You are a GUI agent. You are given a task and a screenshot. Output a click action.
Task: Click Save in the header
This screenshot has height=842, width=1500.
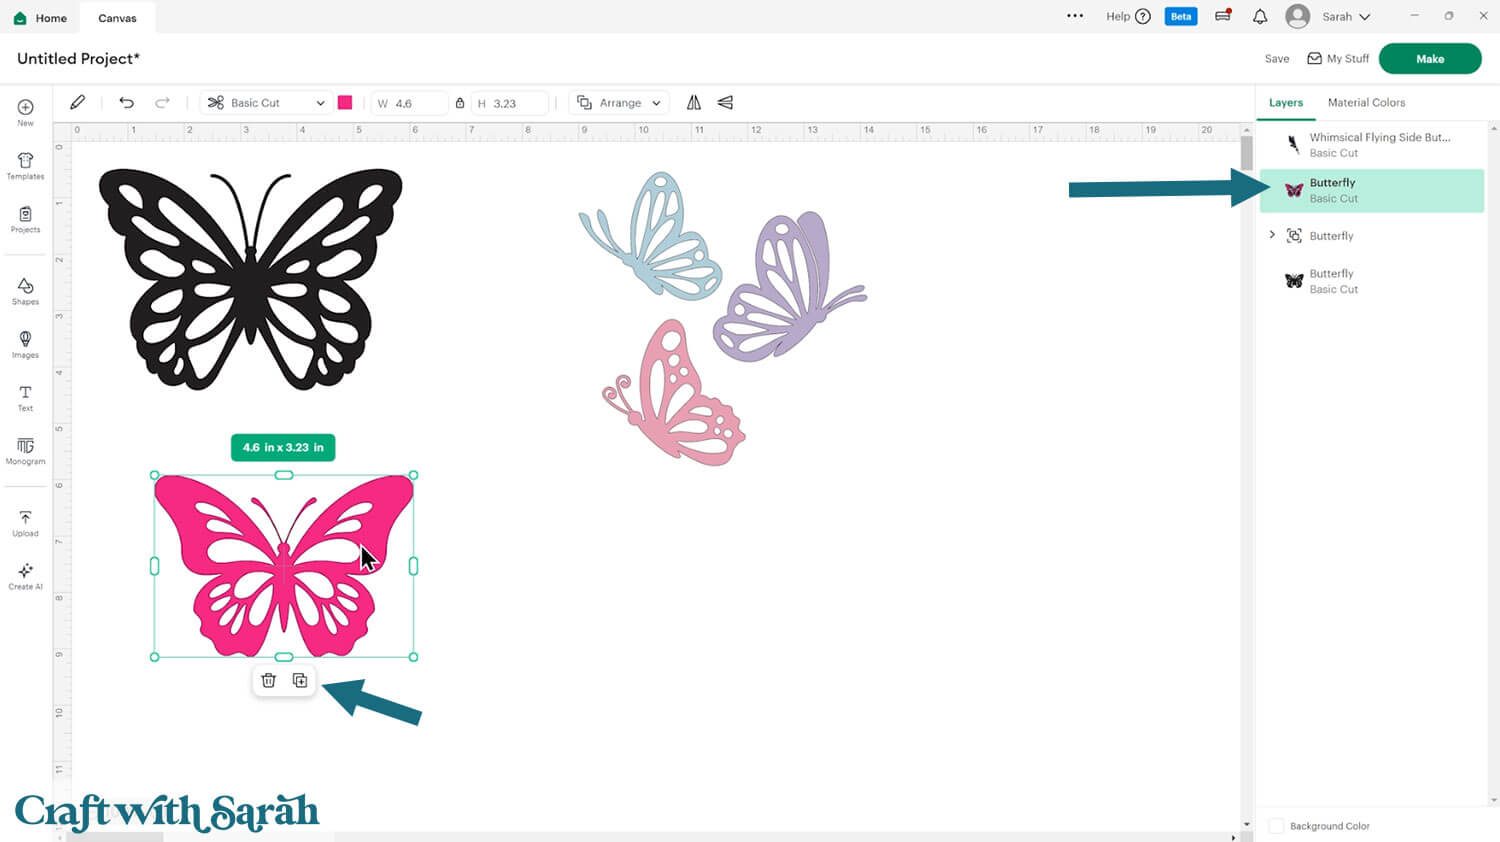tap(1276, 59)
